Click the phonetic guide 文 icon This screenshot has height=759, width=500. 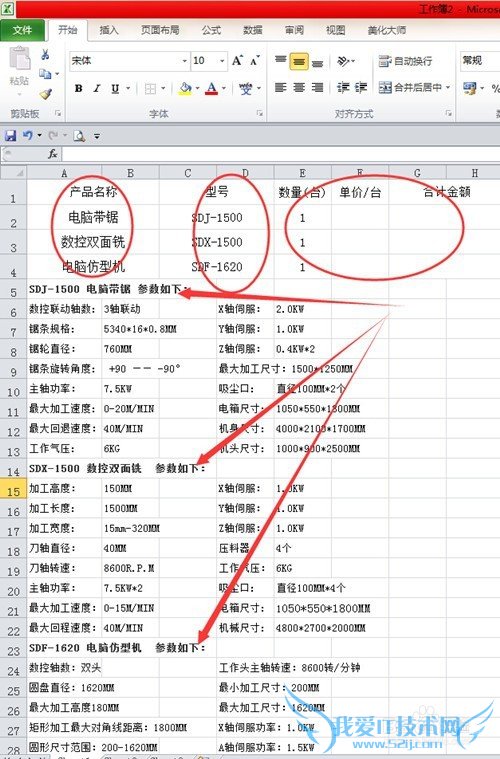(x=246, y=89)
